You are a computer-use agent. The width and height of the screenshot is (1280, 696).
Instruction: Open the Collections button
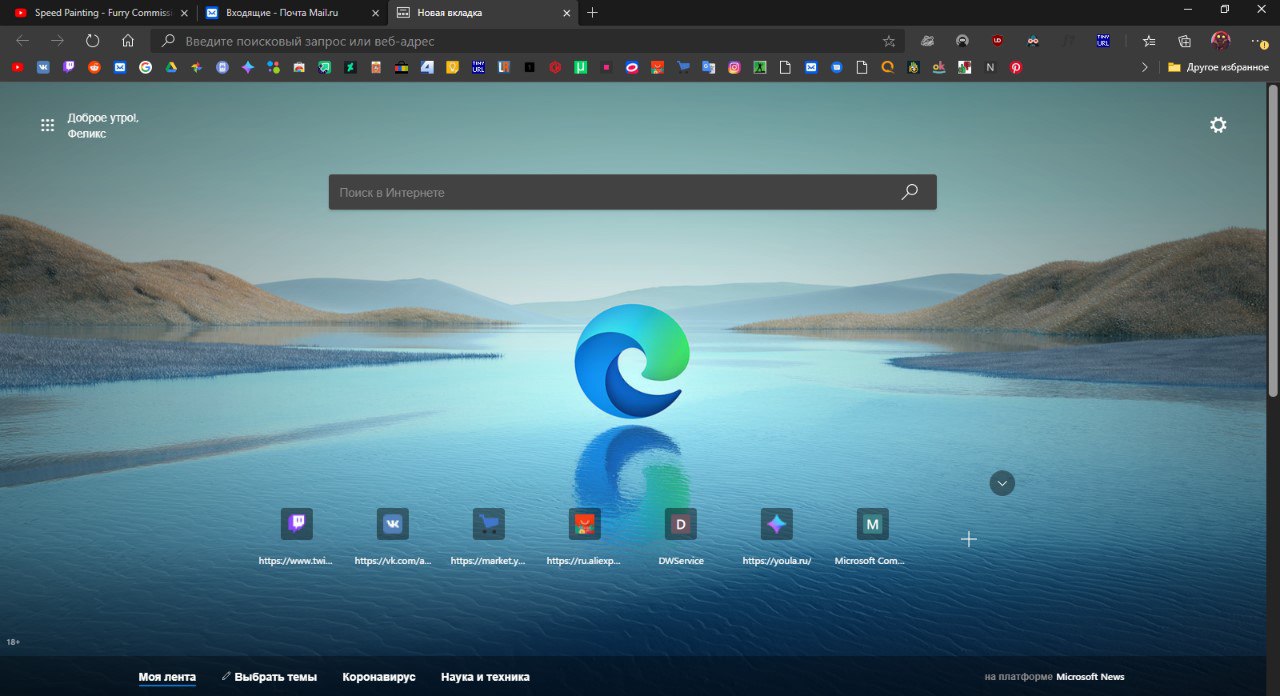[x=1185, y=41]
